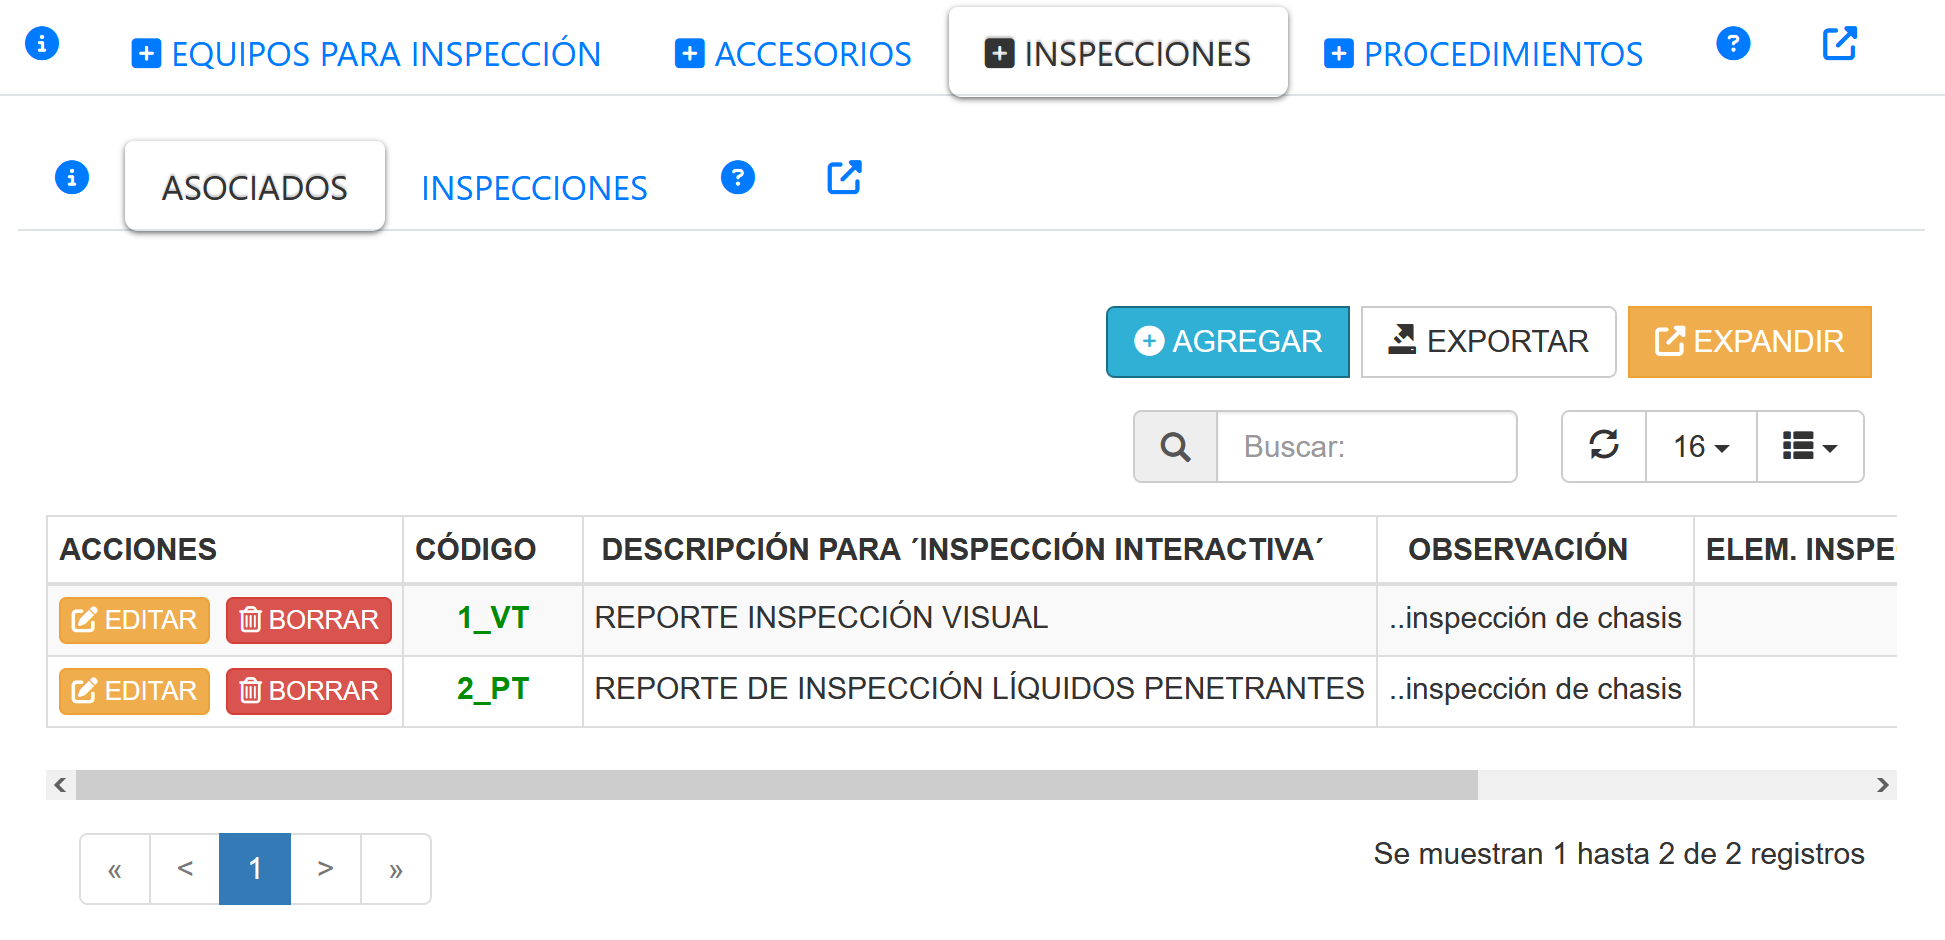Expand the Equipos para Inspección tab
The image size is (1945, 940).
(367, 54)
